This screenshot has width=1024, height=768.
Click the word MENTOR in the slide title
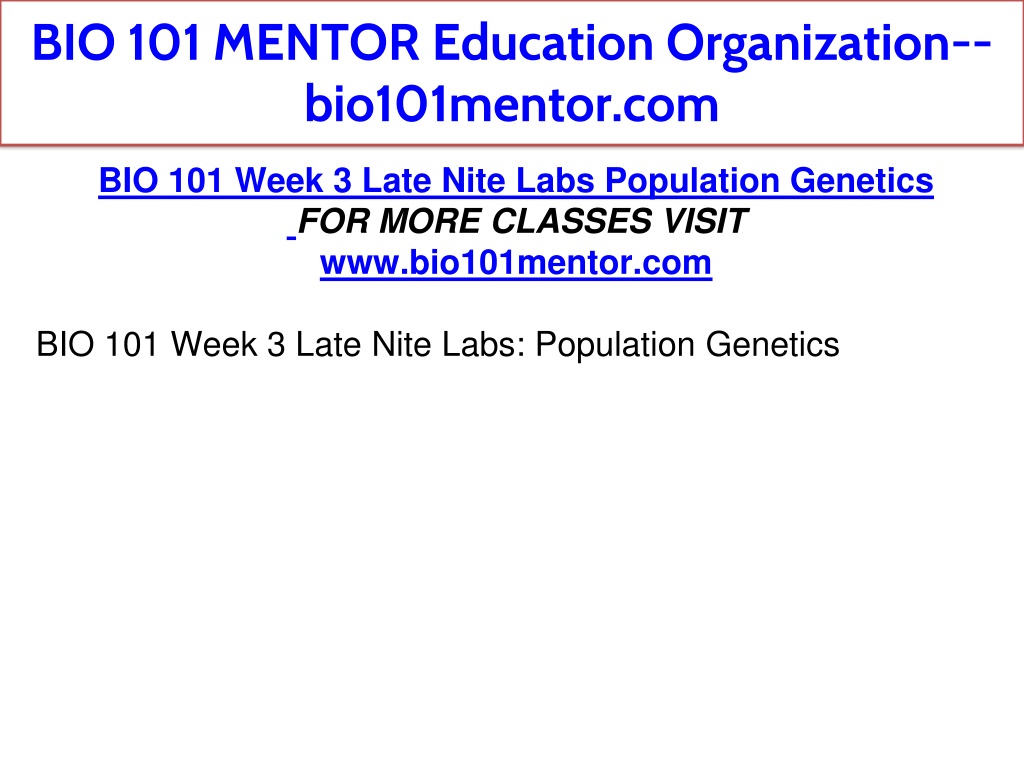[x=317, y=43]
